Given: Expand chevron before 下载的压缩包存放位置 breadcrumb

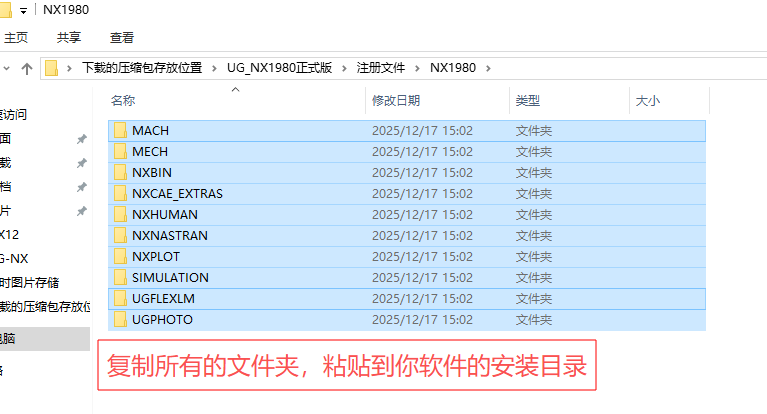Looking at the screenshot, I should click(x=69, y=69).
